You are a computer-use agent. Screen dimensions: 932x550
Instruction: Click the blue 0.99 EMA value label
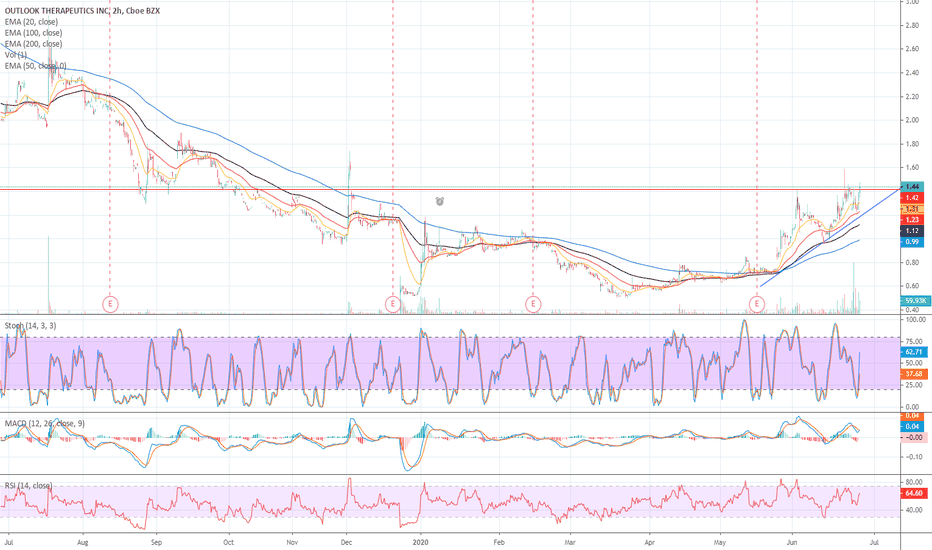[912, 242]
